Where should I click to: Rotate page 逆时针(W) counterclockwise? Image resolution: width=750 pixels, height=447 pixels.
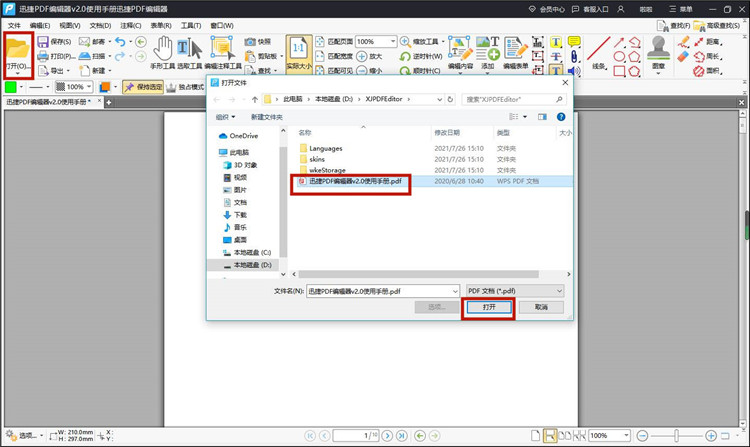[421, 56]
